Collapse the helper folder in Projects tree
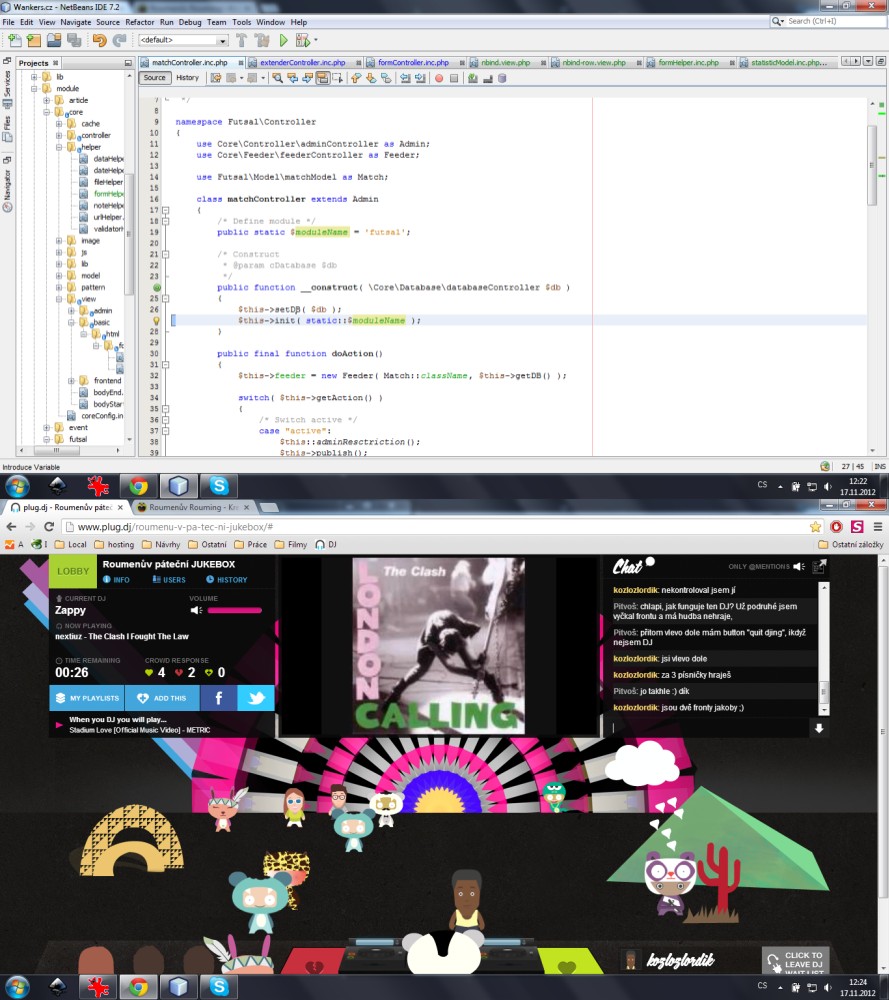The height and width of the screenshot is (1000, 889). [x=59, y=147]
